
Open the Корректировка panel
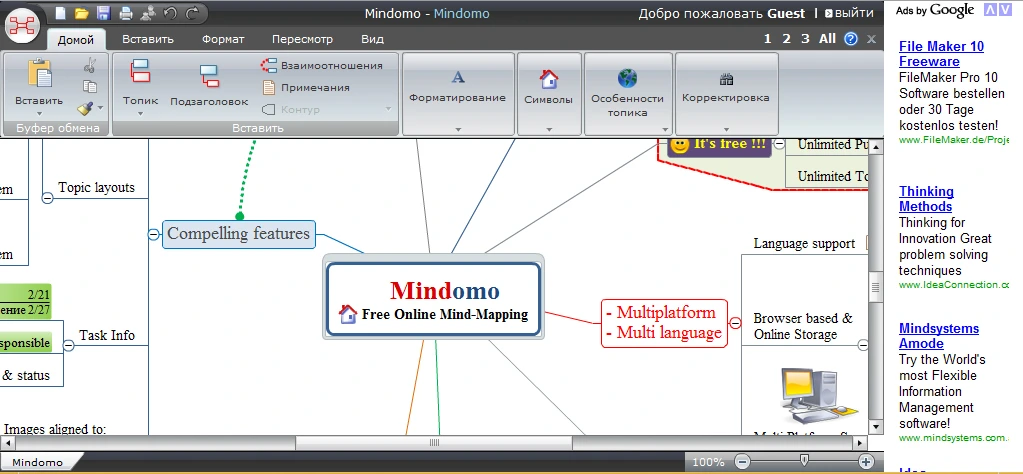click(x=726, y=93)
